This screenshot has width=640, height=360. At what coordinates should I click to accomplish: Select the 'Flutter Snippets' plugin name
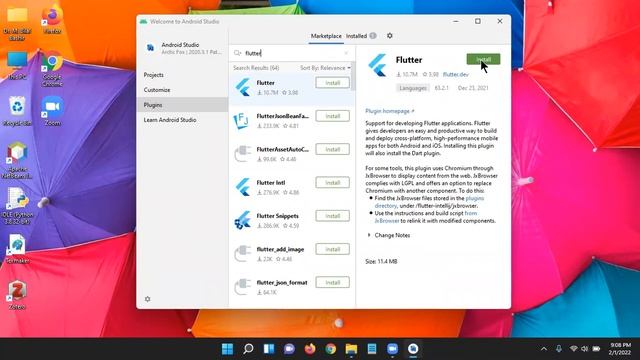point(277,216)
